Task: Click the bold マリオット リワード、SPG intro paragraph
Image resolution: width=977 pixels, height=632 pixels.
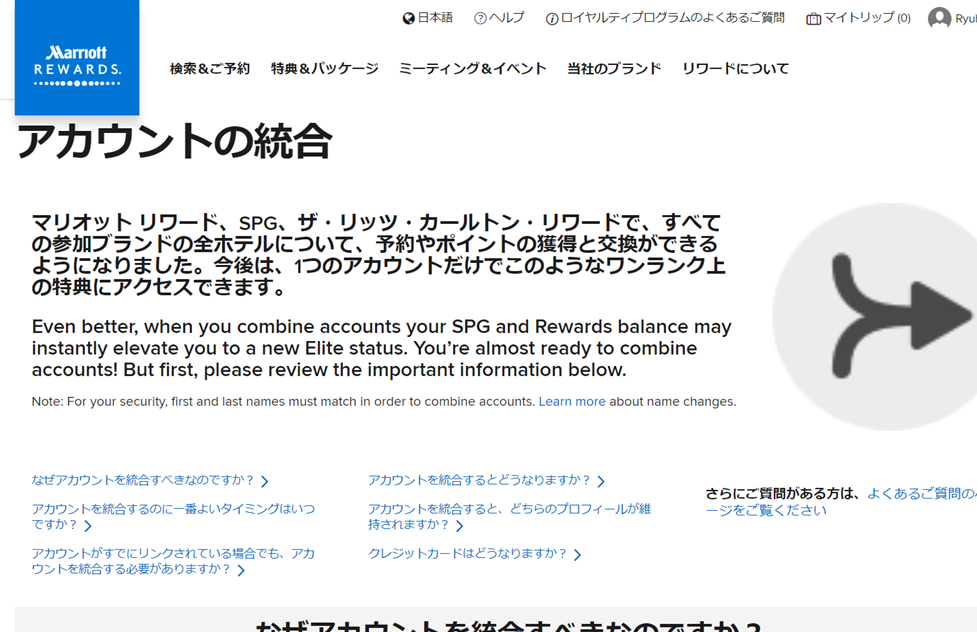Action: [378, 254]
